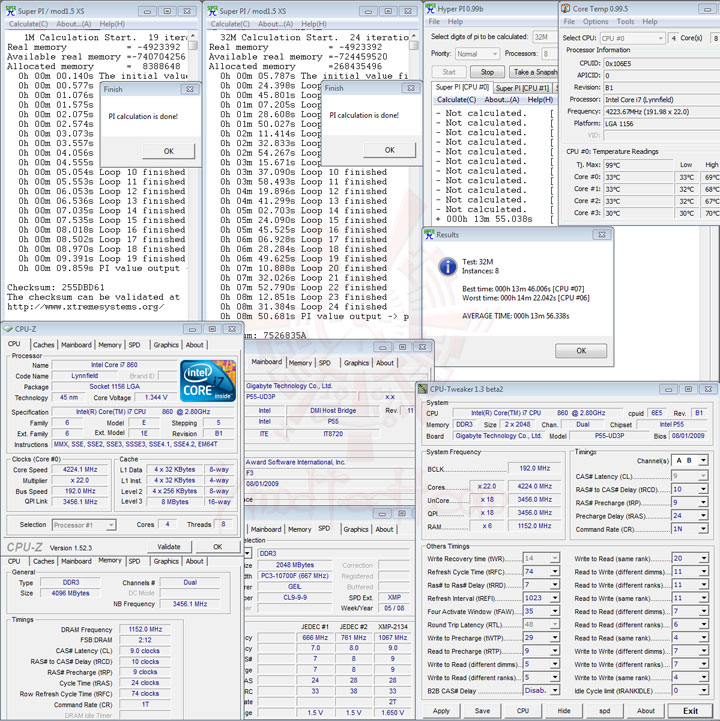The height and width of the screenshot is (721, 720).
Task: Open the File menu in Hyper PI
Action: tap(434, 22)
